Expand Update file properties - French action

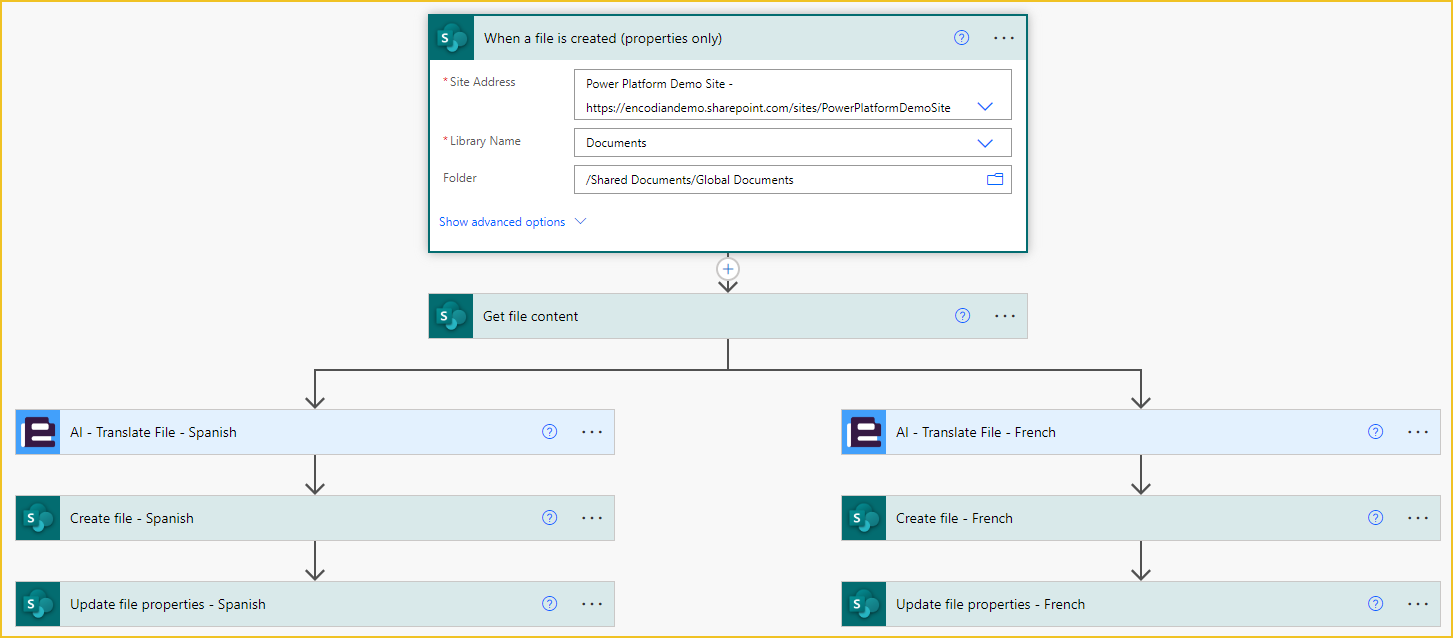1141,604
